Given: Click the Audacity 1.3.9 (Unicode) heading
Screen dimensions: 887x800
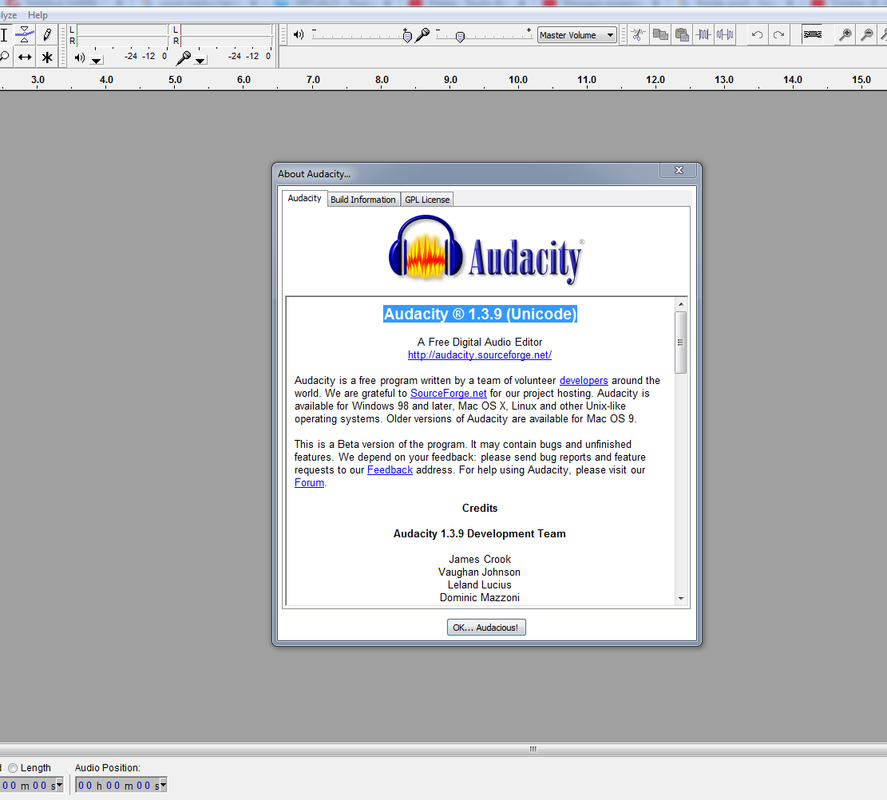Looking at the screenshot, I should tap(480, 314).
